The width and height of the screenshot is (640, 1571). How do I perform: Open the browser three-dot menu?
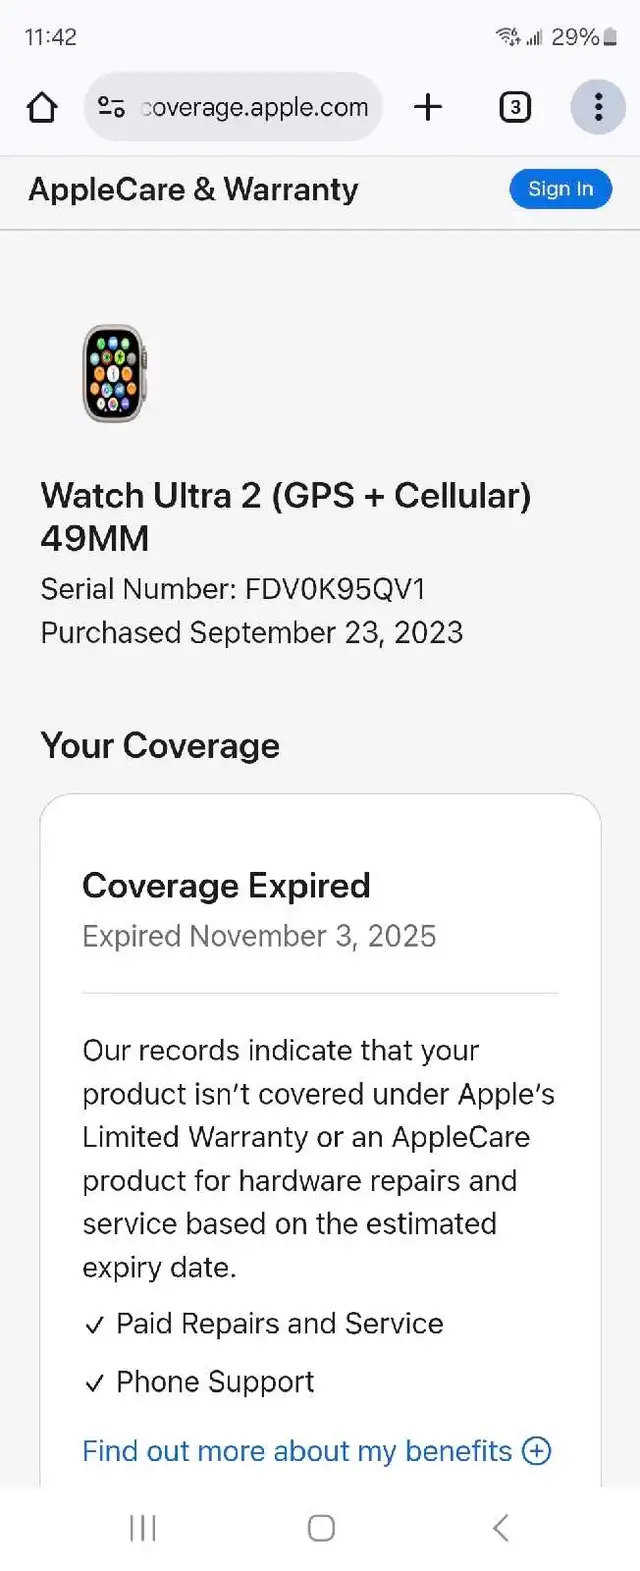[598, 107]
